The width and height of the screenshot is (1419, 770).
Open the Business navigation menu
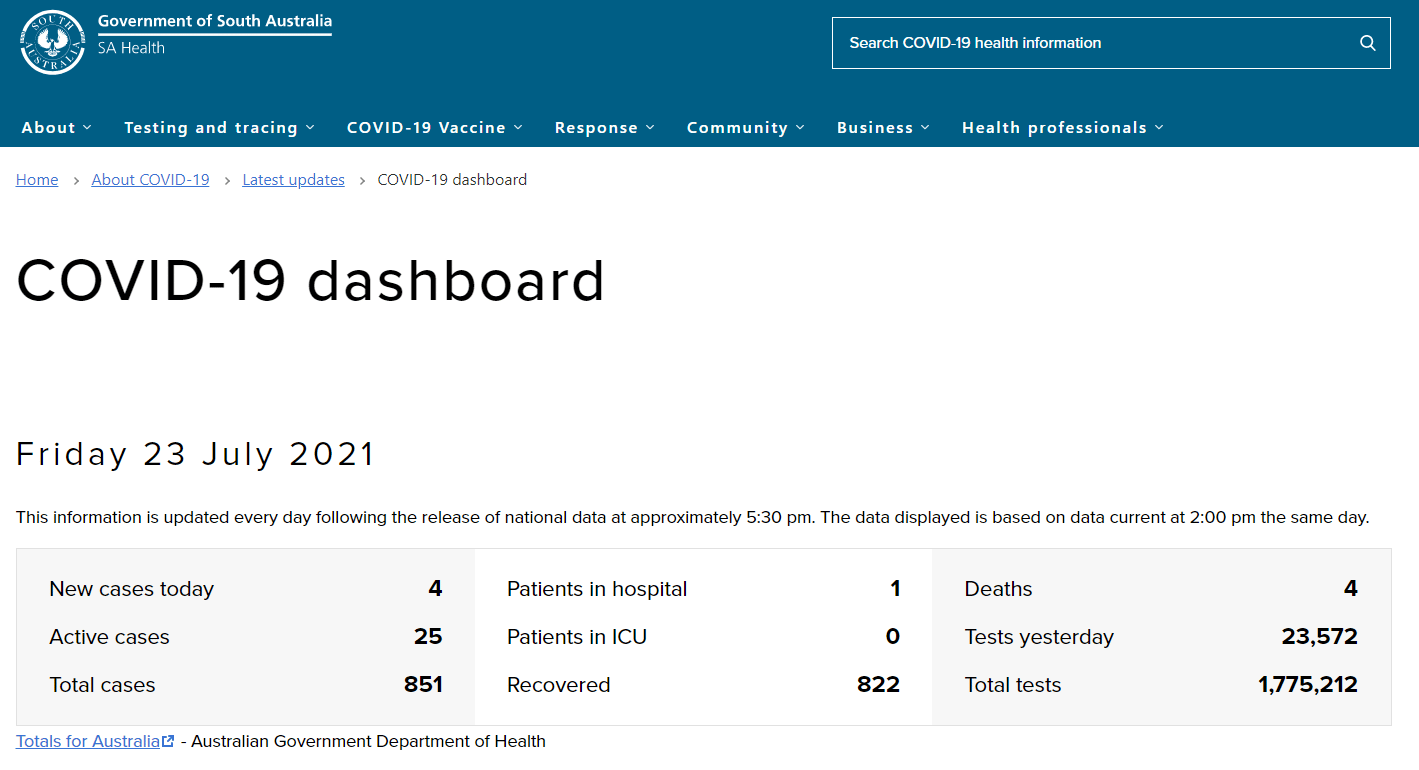874,128
